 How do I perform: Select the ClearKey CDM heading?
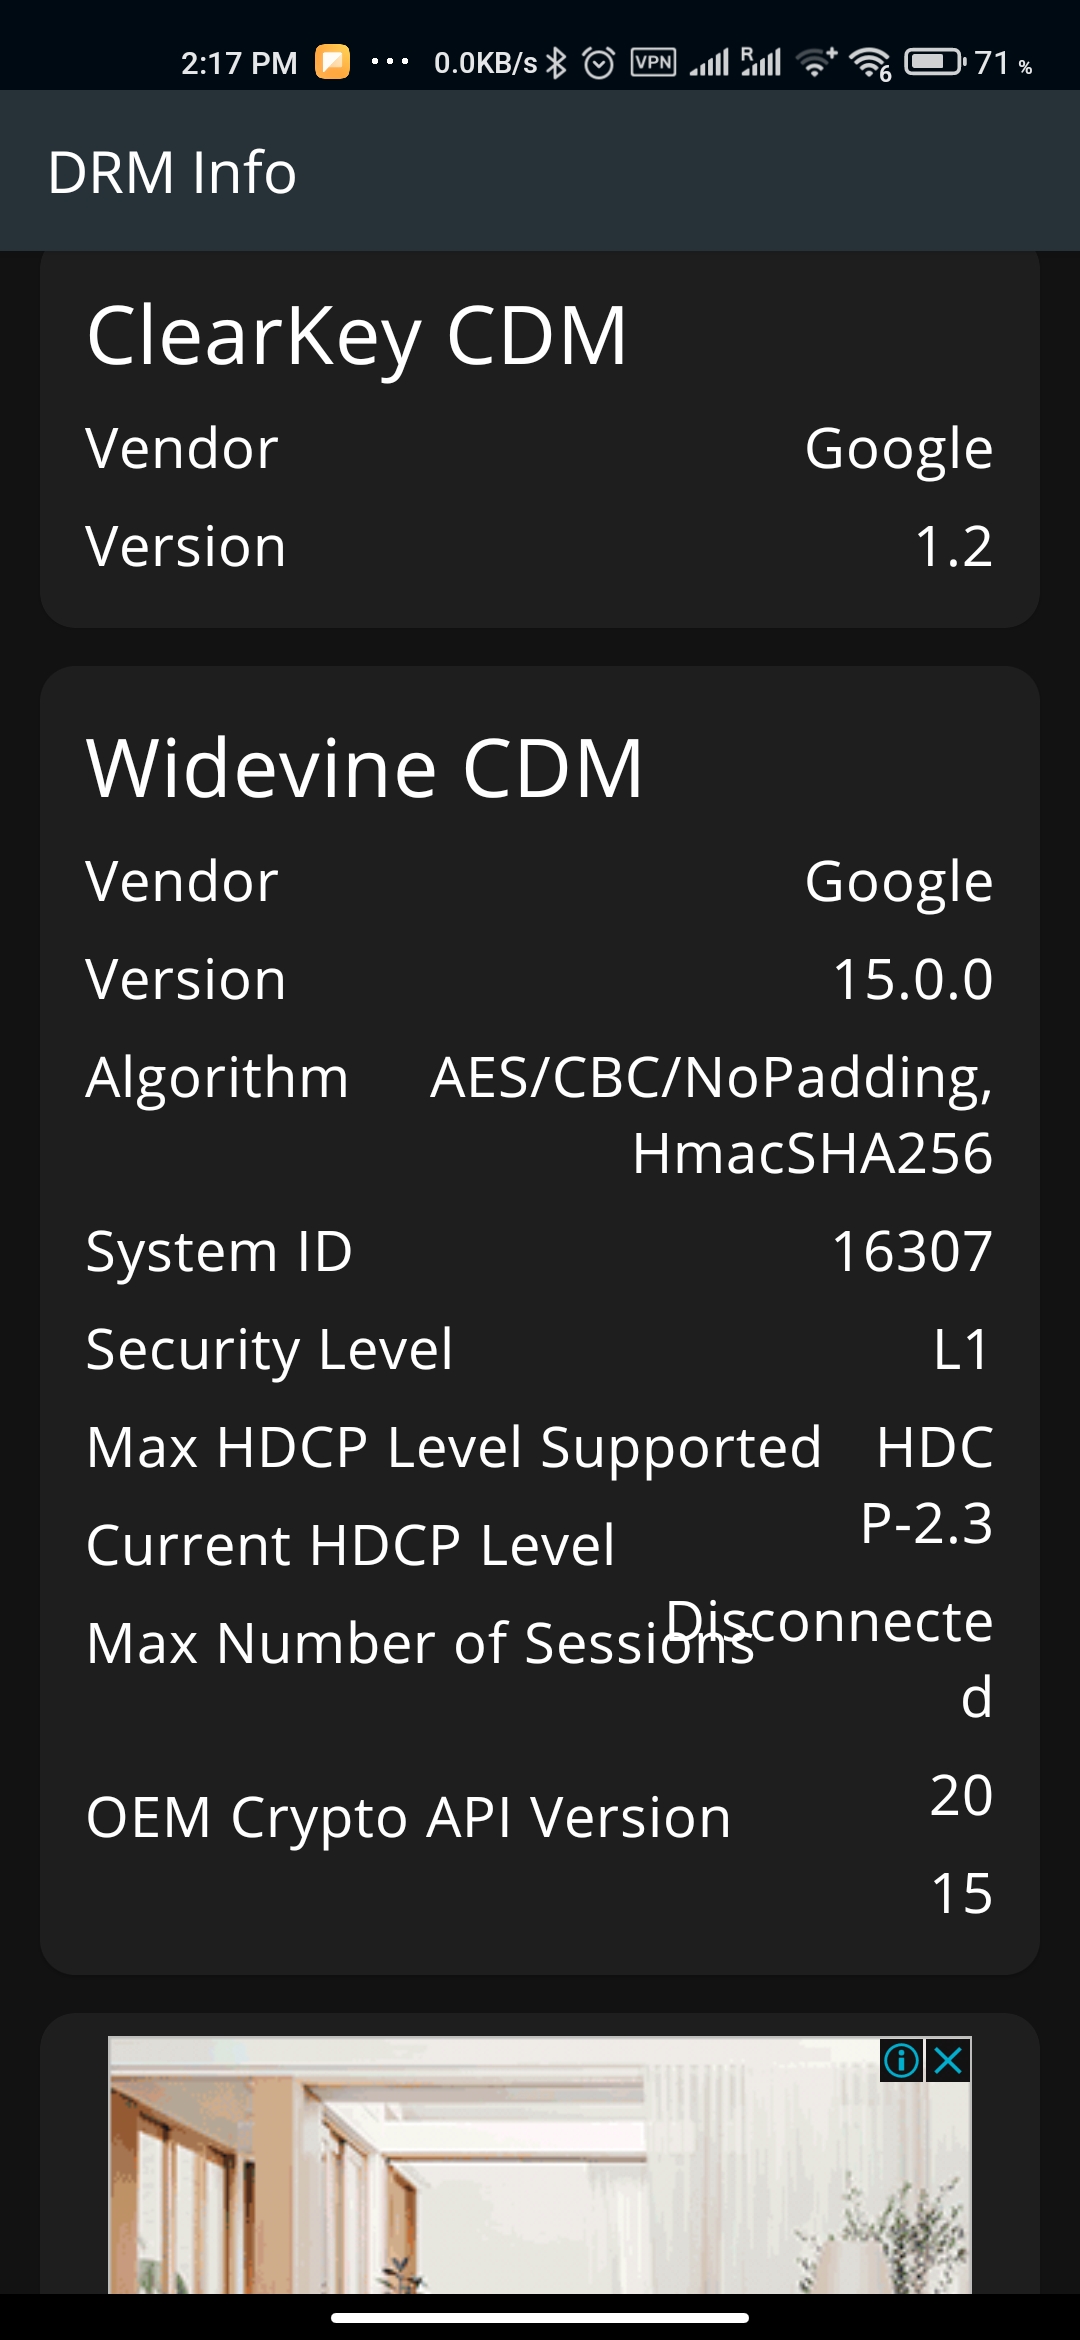pyautogui.click(x=357, y=337)
